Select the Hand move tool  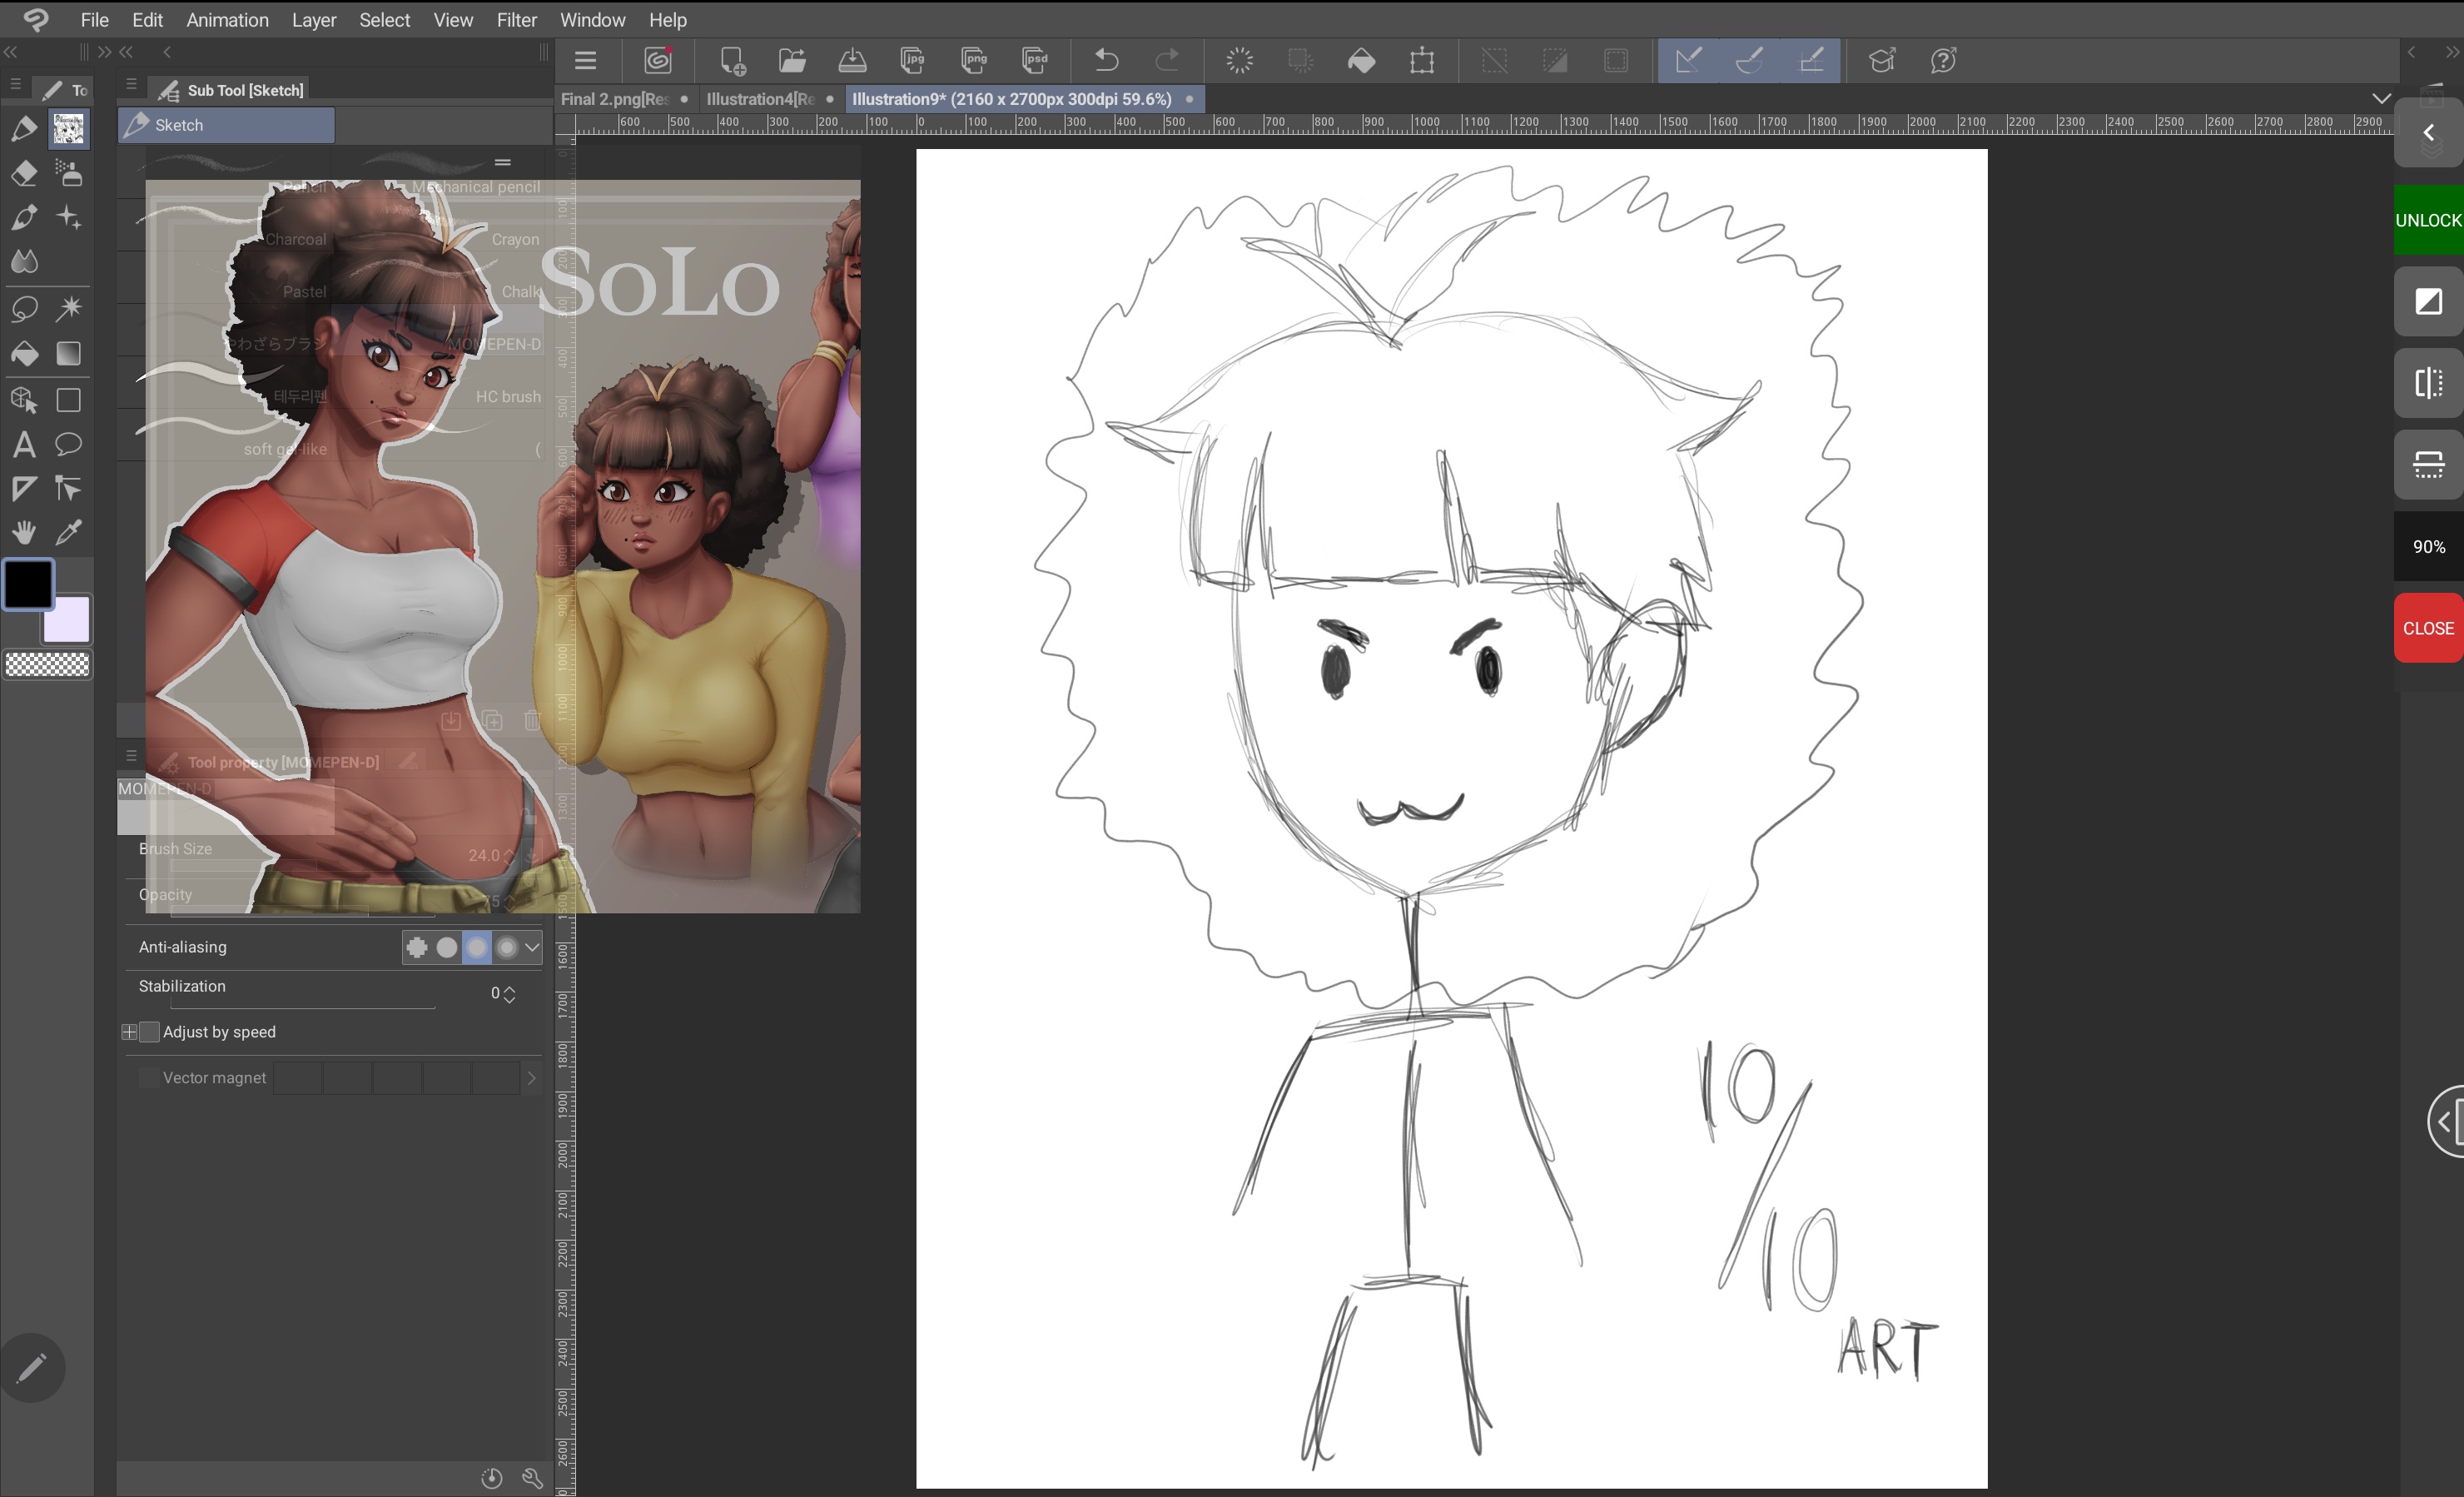[24, 532]
